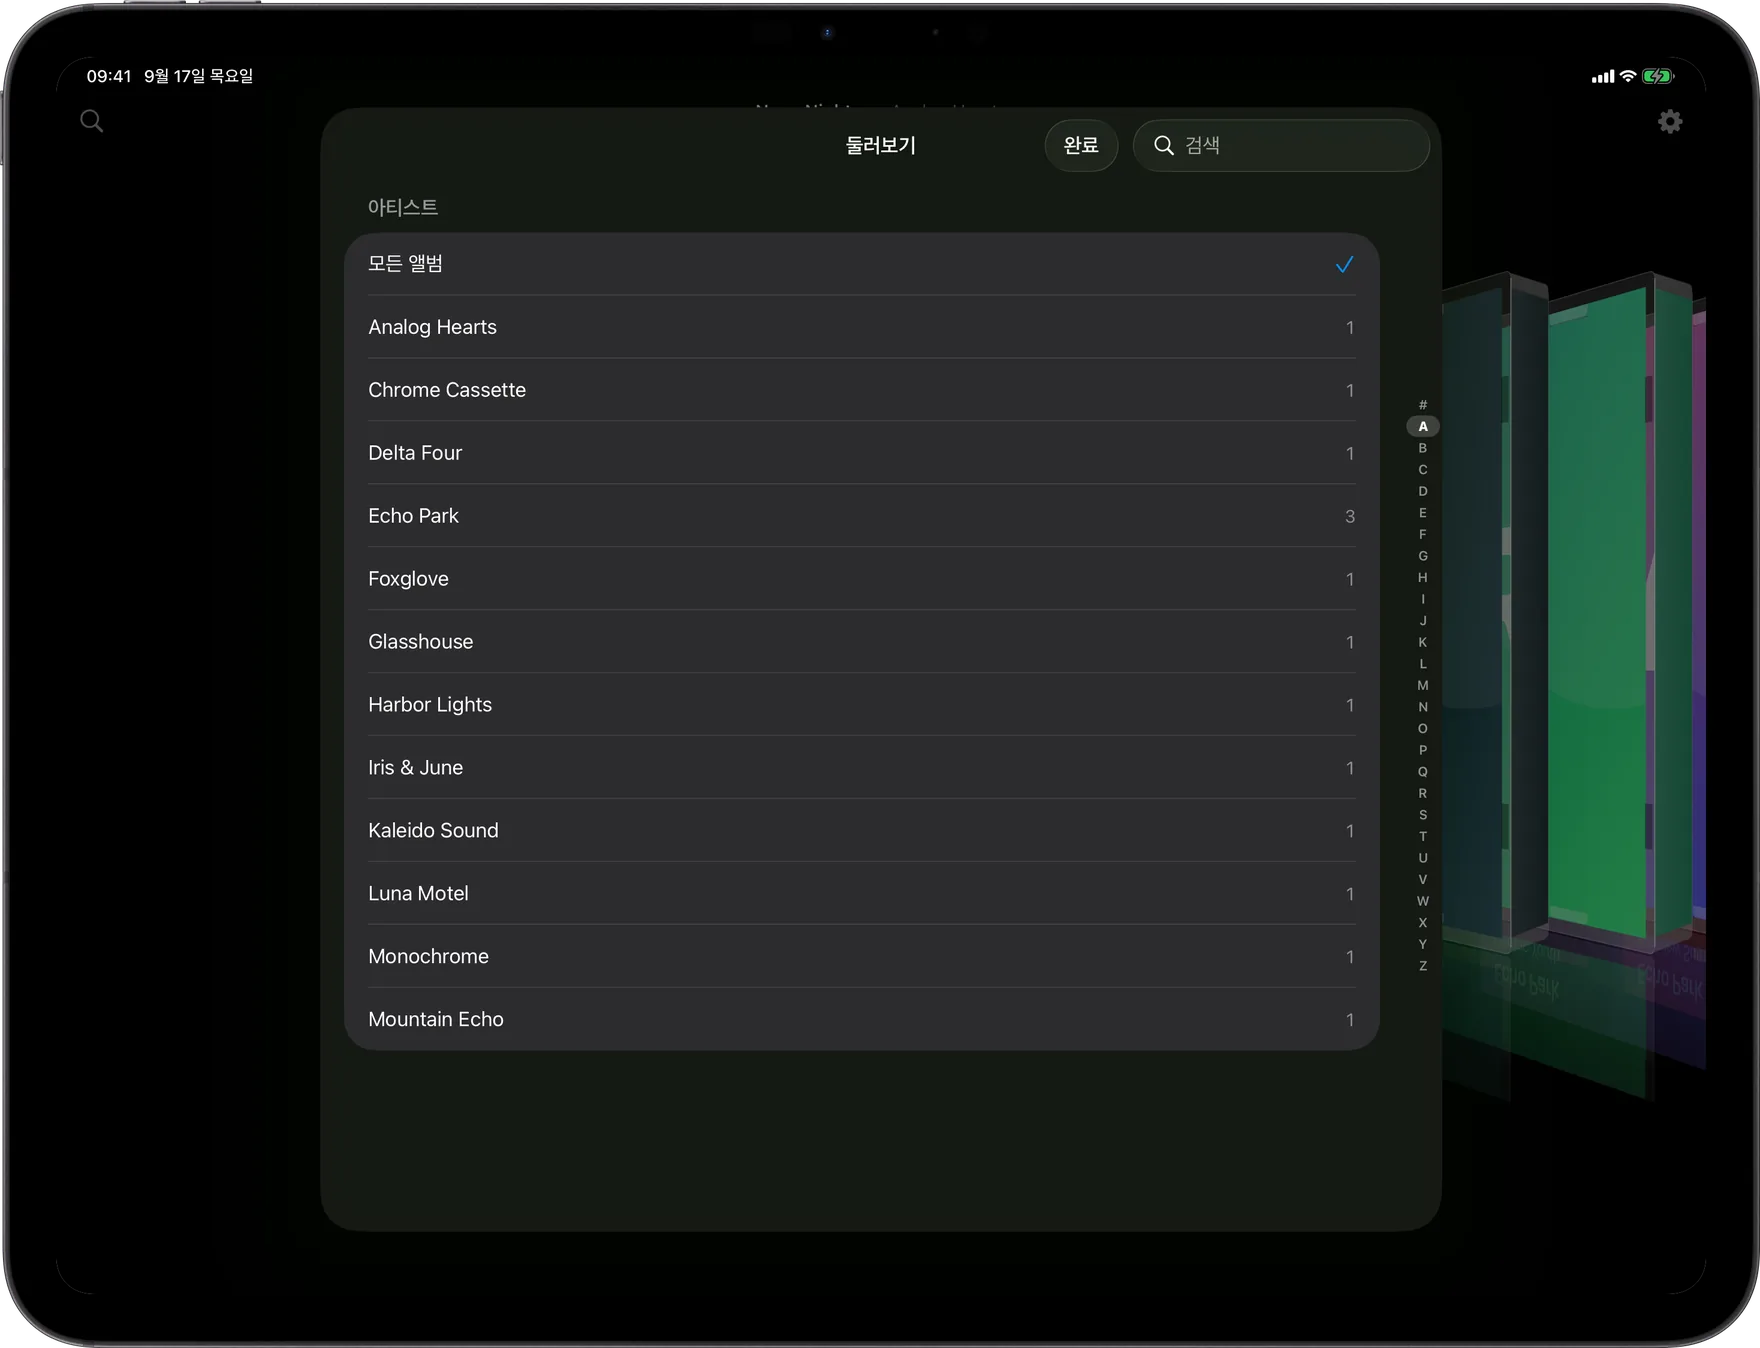
Task: Select the 모든 앨범 row
Action: (862, 264)
